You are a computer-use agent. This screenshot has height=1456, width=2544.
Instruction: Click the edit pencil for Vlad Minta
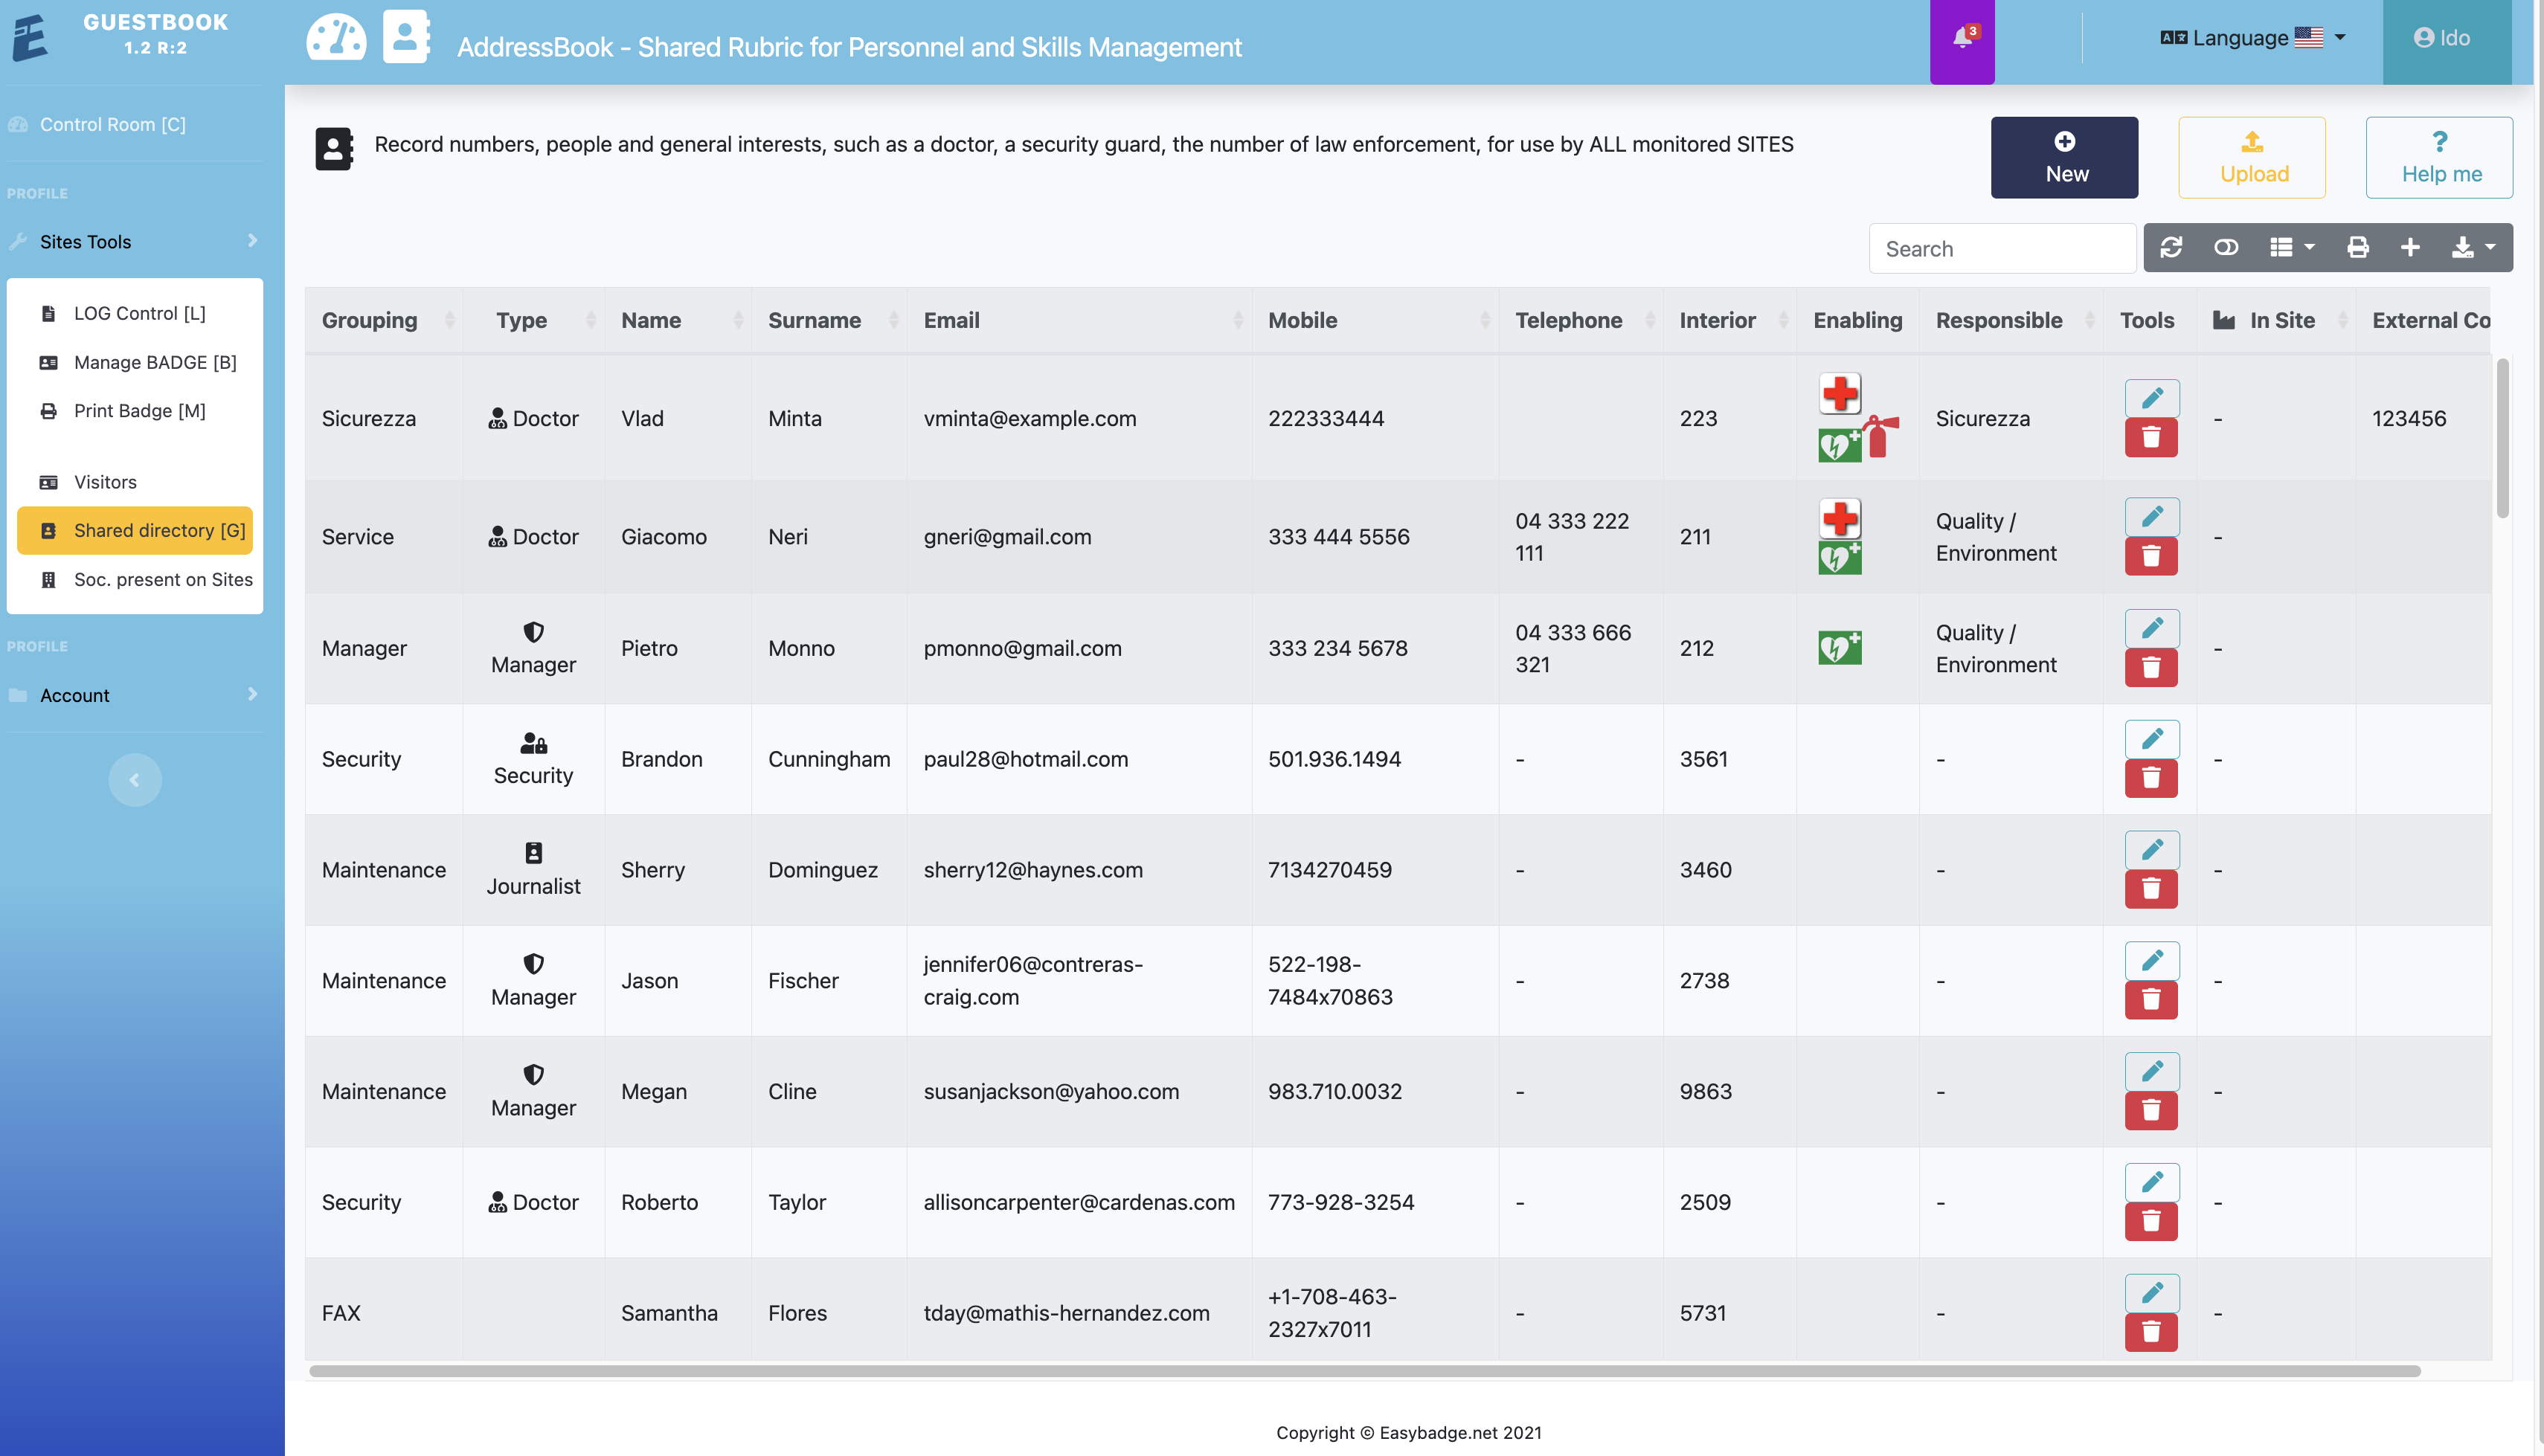[2151, 399]
